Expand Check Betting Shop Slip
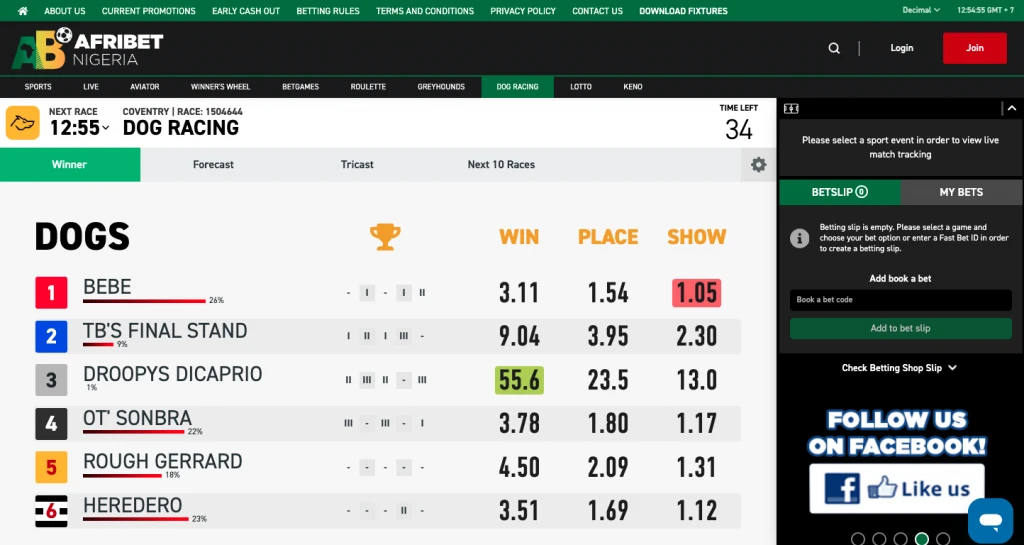 [x=899, y=368]
